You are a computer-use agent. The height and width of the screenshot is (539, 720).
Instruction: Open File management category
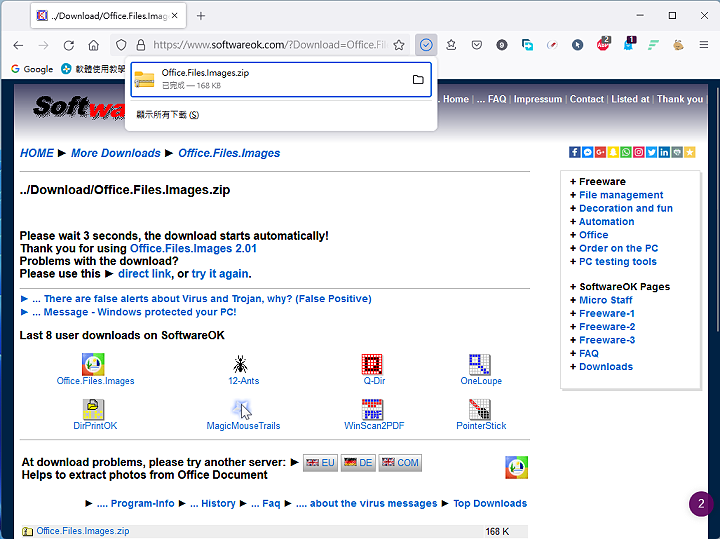click(621, 195)
